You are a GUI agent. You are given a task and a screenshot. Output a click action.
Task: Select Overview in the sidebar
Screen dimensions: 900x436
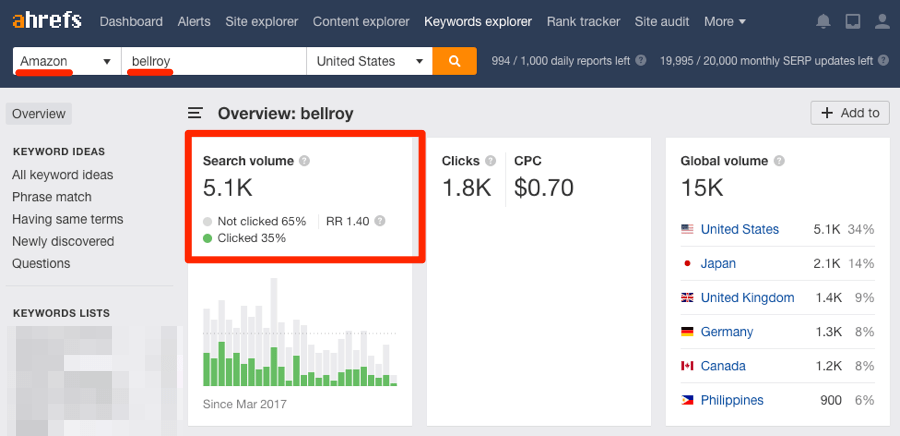pyautogui.click(x=39, y=114)
